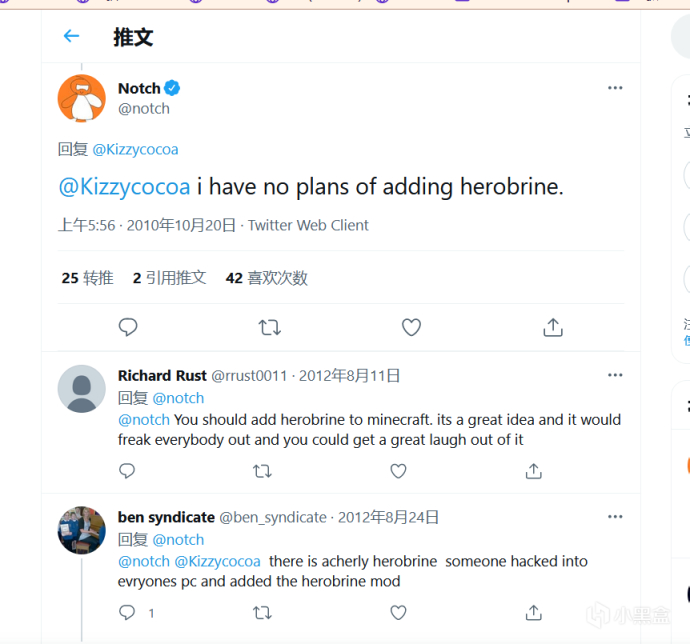
Task: Click the back arrow beside 推文
Action: [71, 37]
